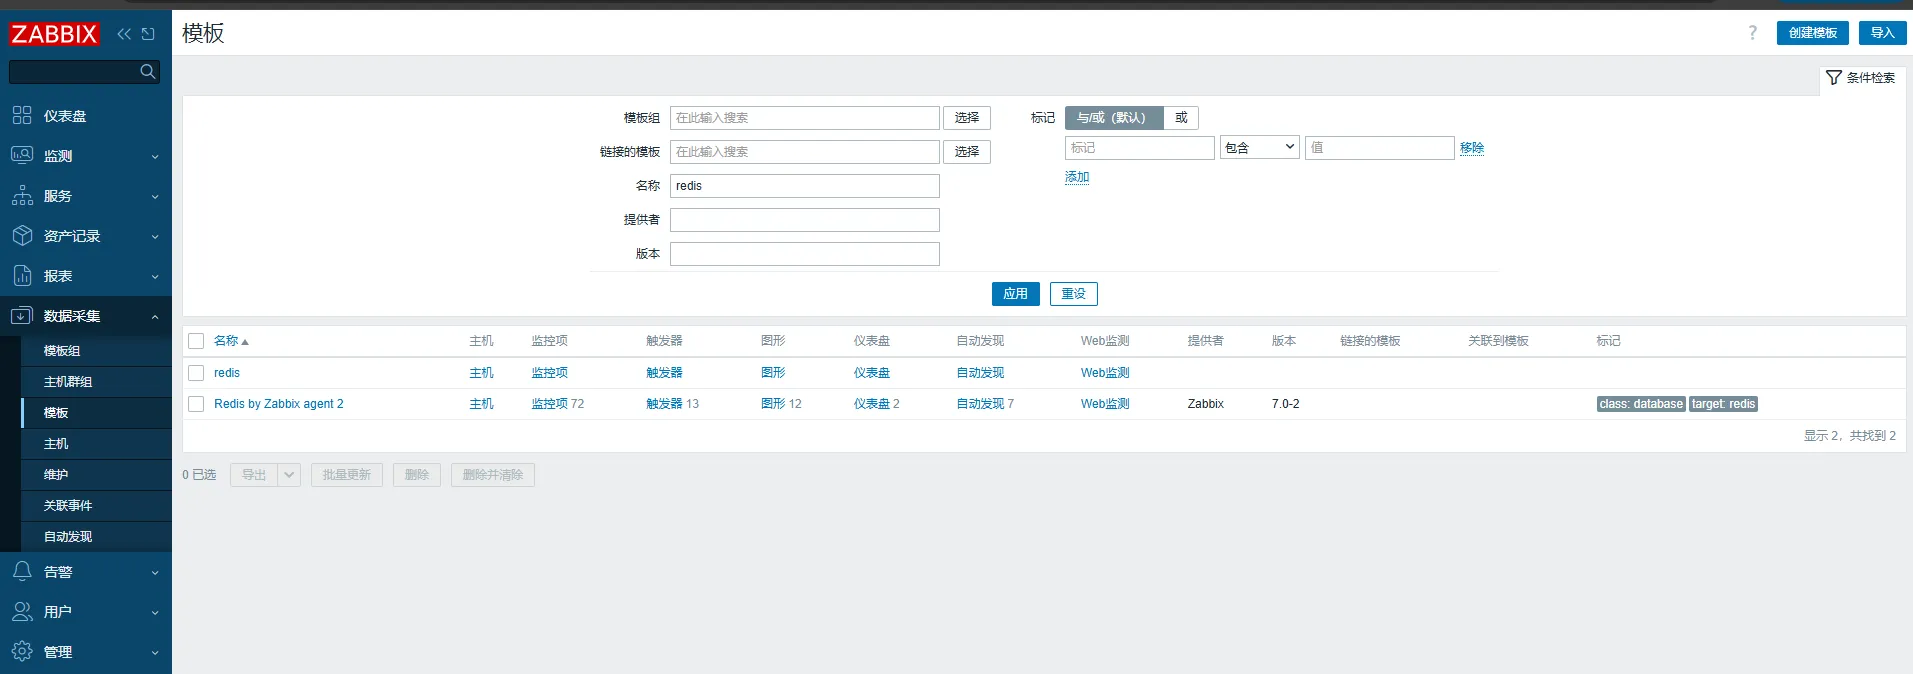Screen dimensions: 1913x674
Task: Click the administration 管理 gear icon
Action: point(22,651)
